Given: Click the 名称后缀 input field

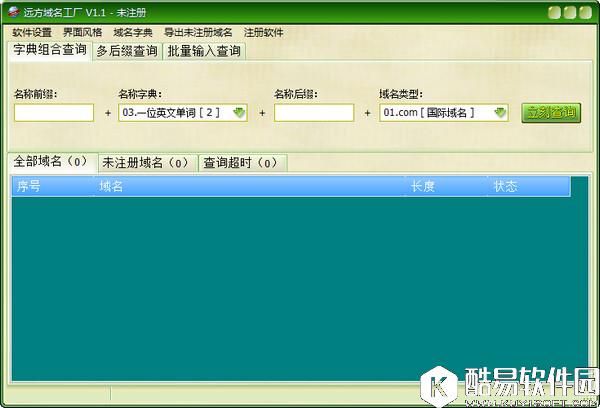Looking at the screenshot, I should [314, 113].
